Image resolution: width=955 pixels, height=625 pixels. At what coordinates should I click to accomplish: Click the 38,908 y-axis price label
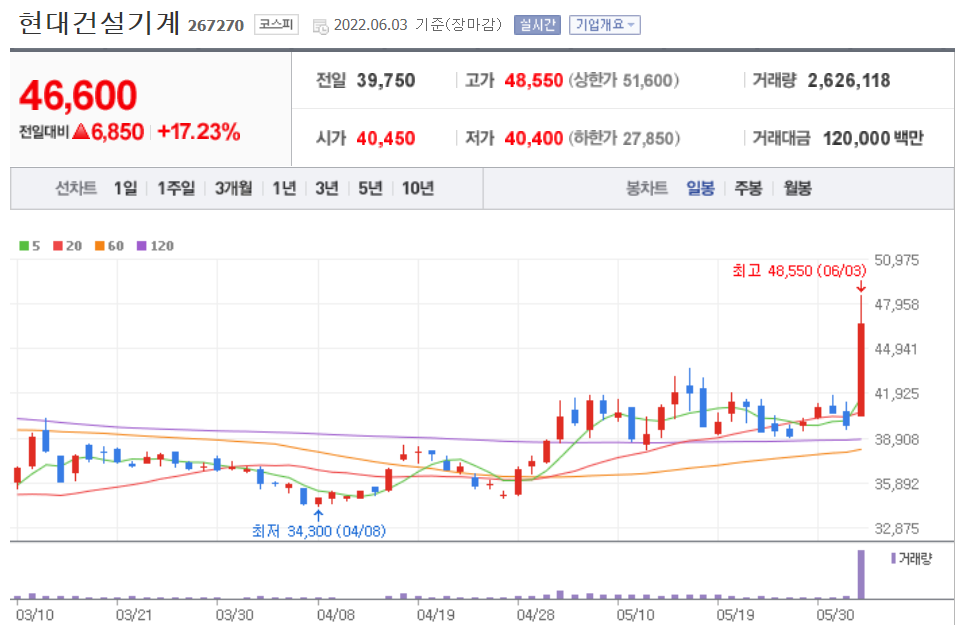[x=897, y=439]
